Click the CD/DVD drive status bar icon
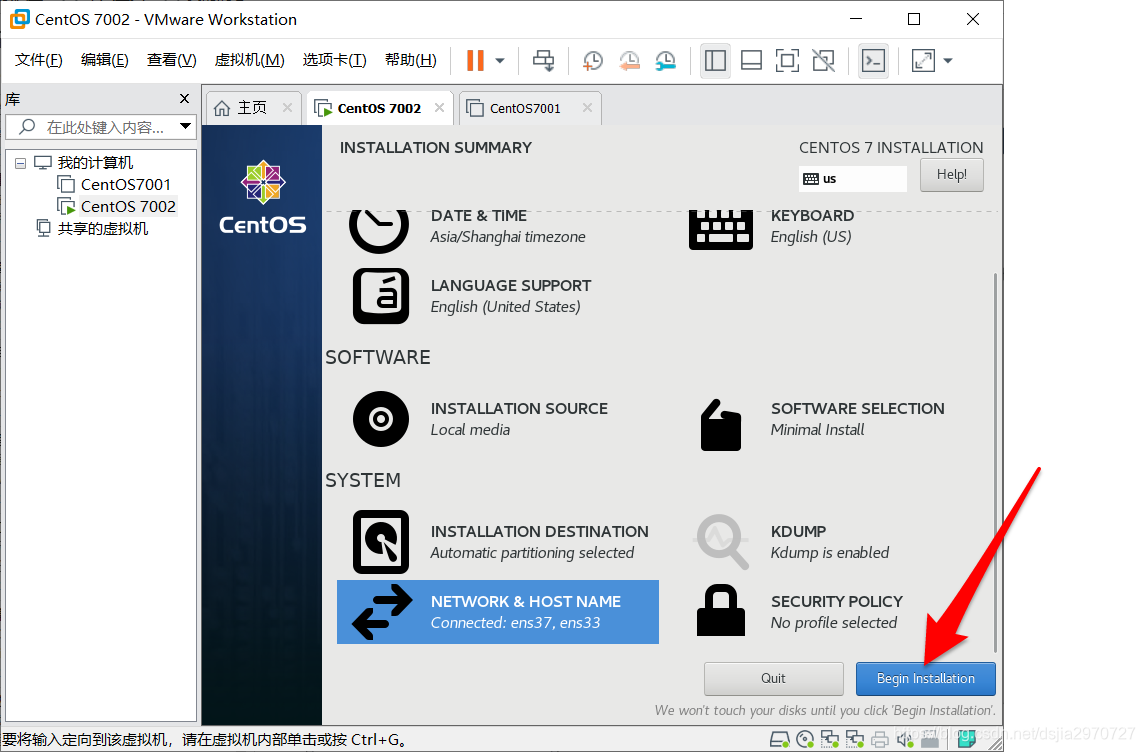 click(x=805, y=740)
